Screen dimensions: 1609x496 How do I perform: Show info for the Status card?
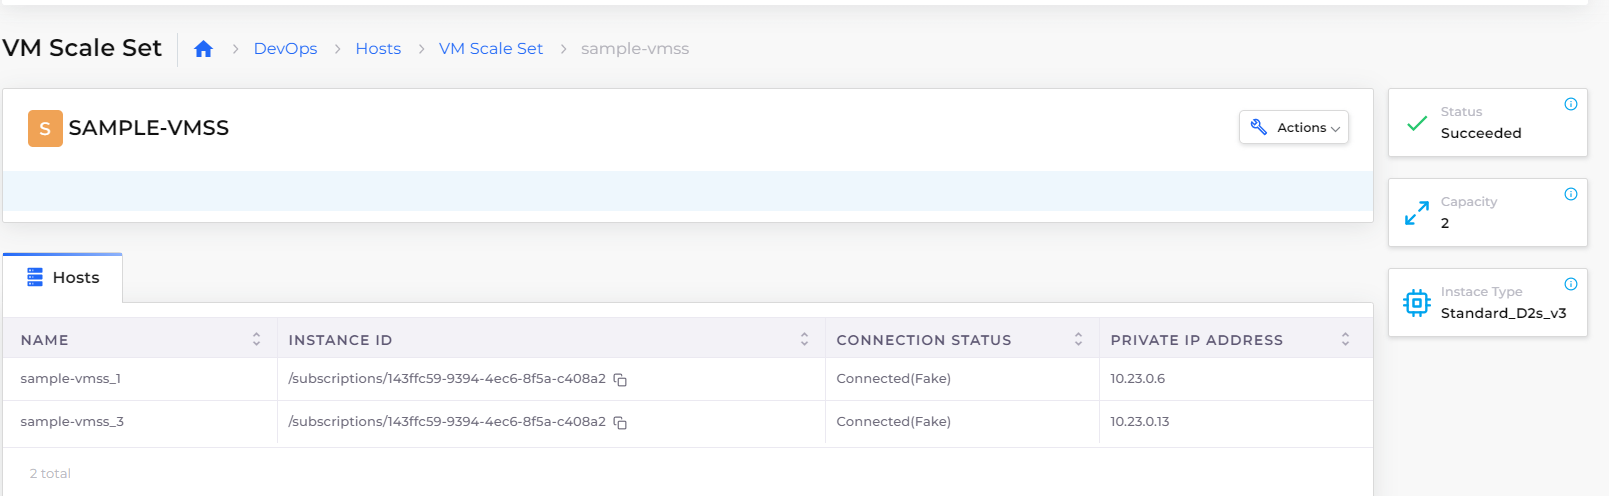coord(1571,104)
